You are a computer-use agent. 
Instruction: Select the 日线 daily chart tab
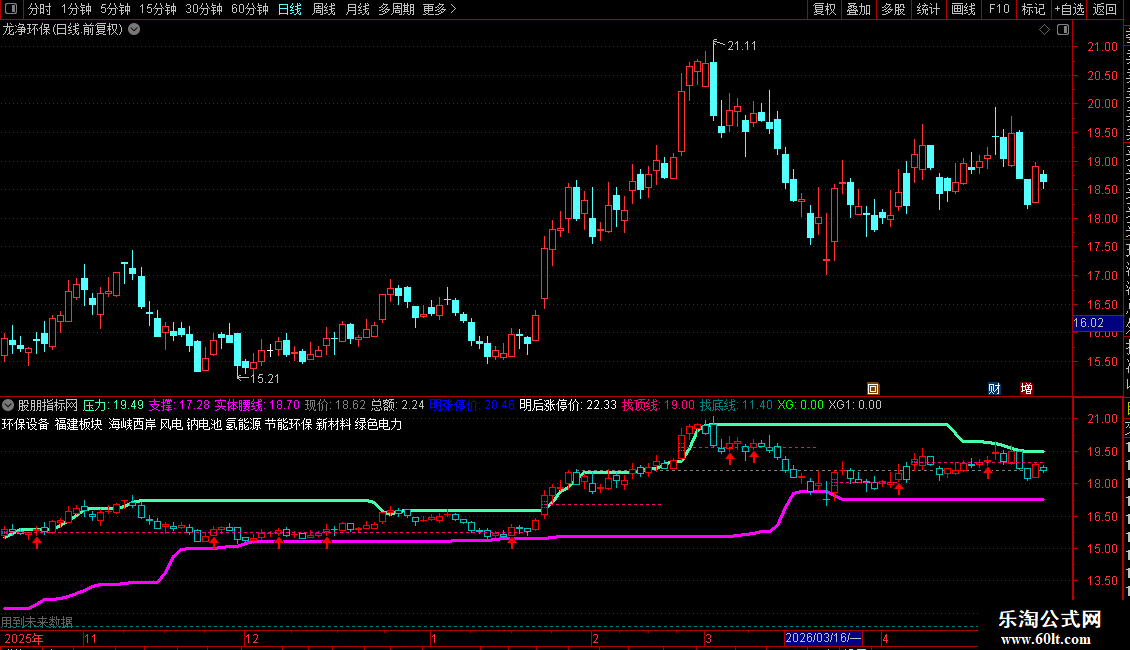point(290,9)
